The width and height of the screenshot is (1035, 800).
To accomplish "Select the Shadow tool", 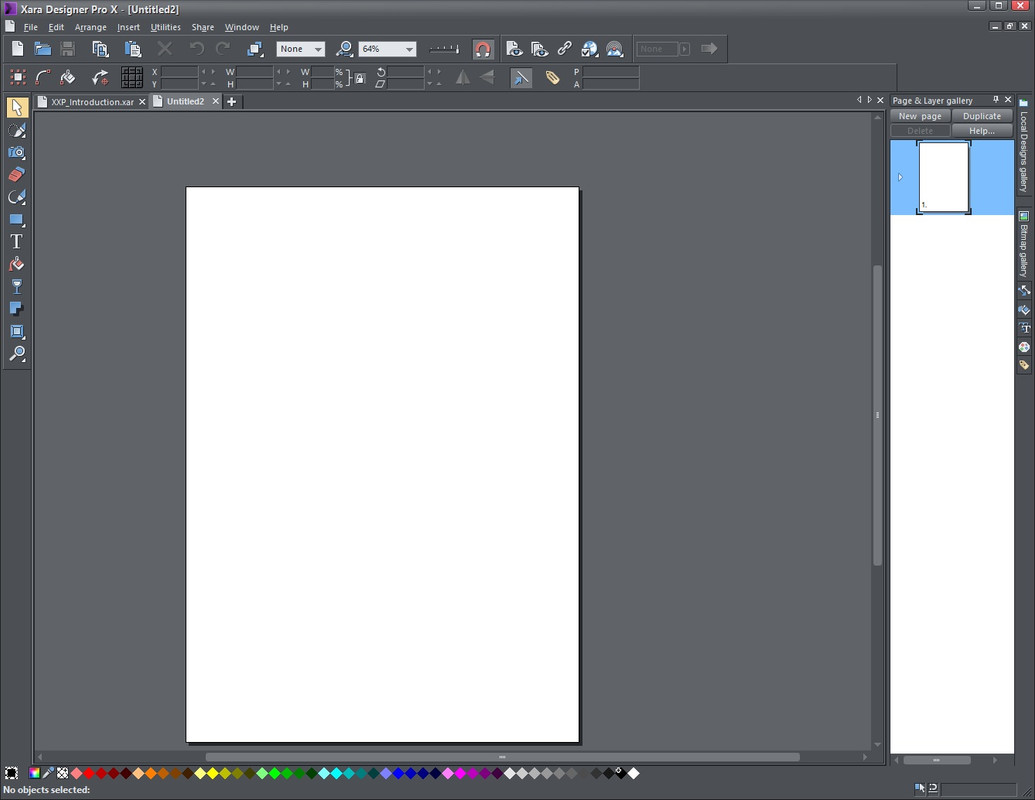I will pos(17,309).
